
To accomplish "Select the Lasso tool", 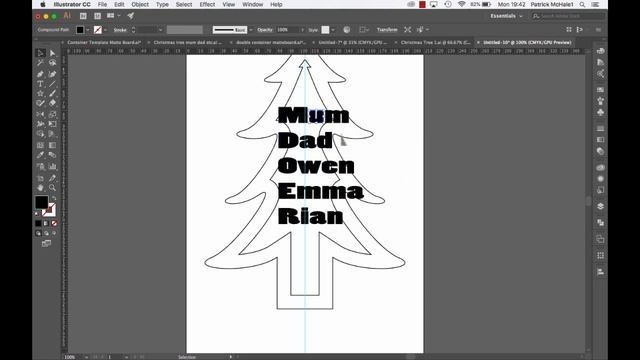I will [52, 63].
